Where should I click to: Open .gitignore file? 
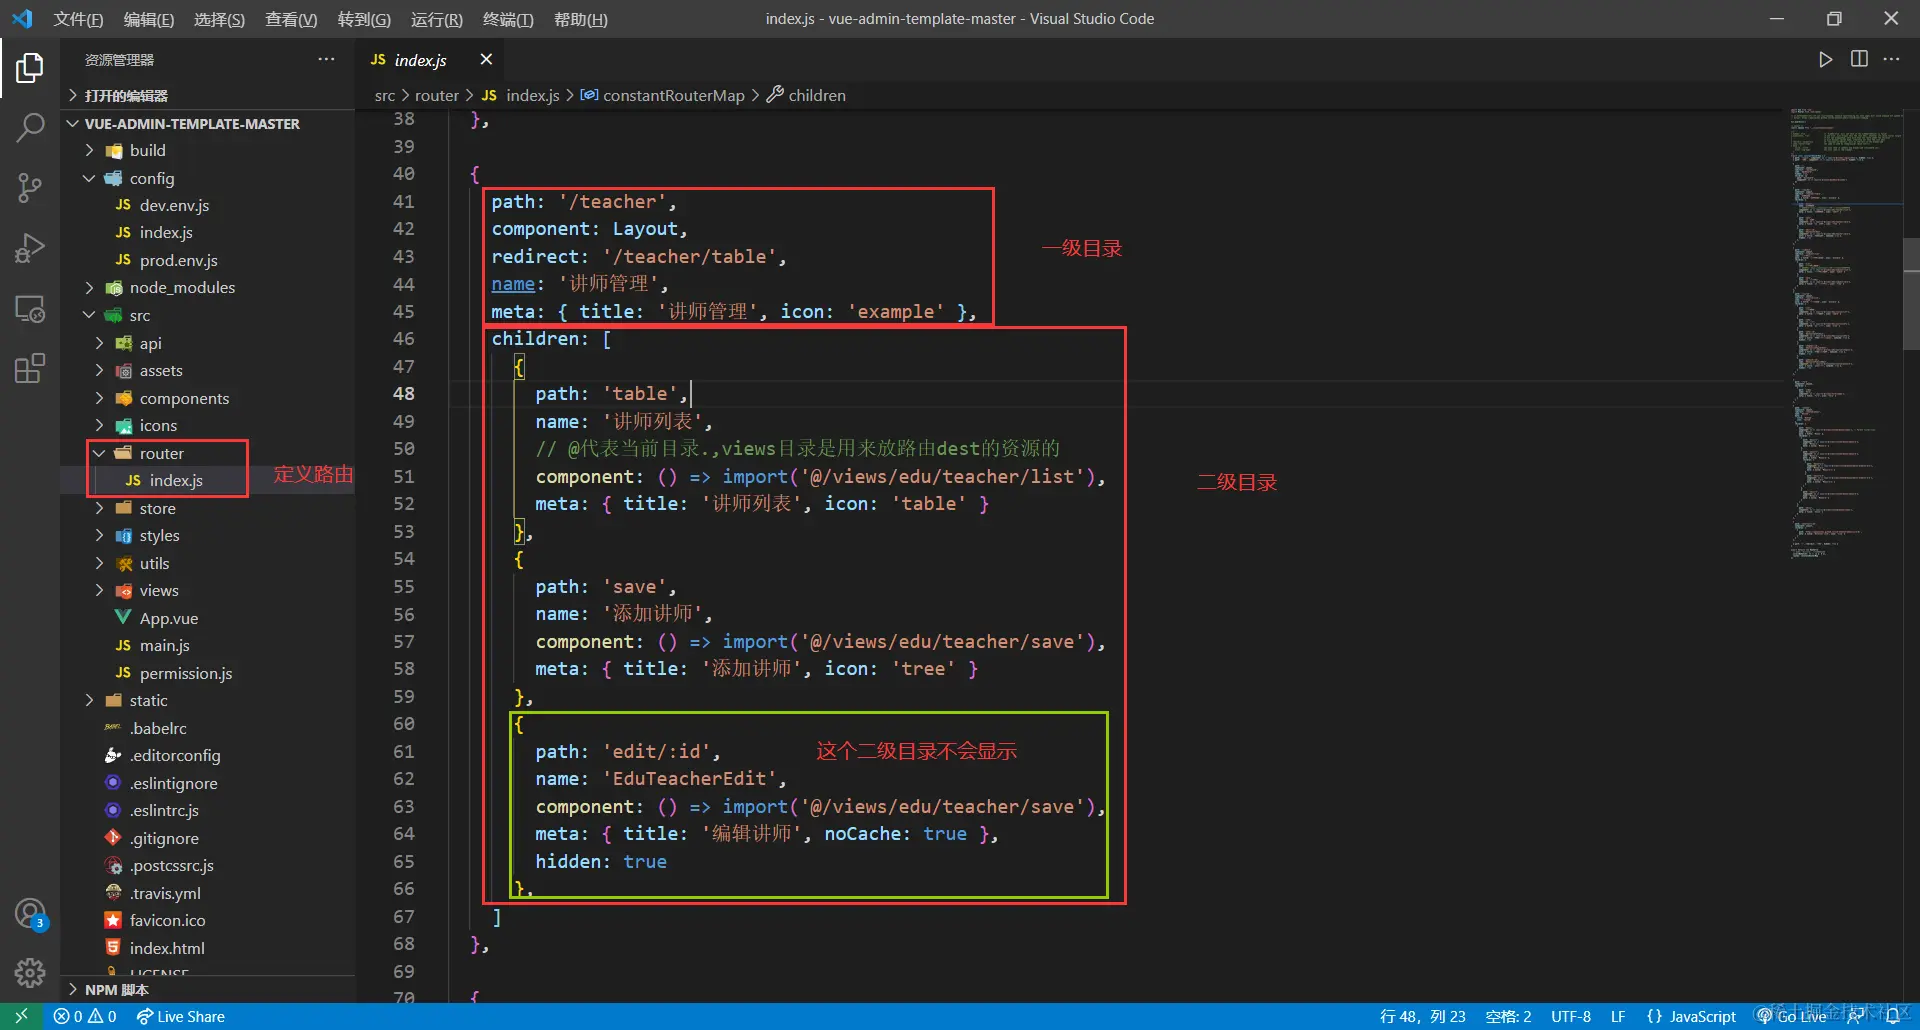click(x=207, y=838)
